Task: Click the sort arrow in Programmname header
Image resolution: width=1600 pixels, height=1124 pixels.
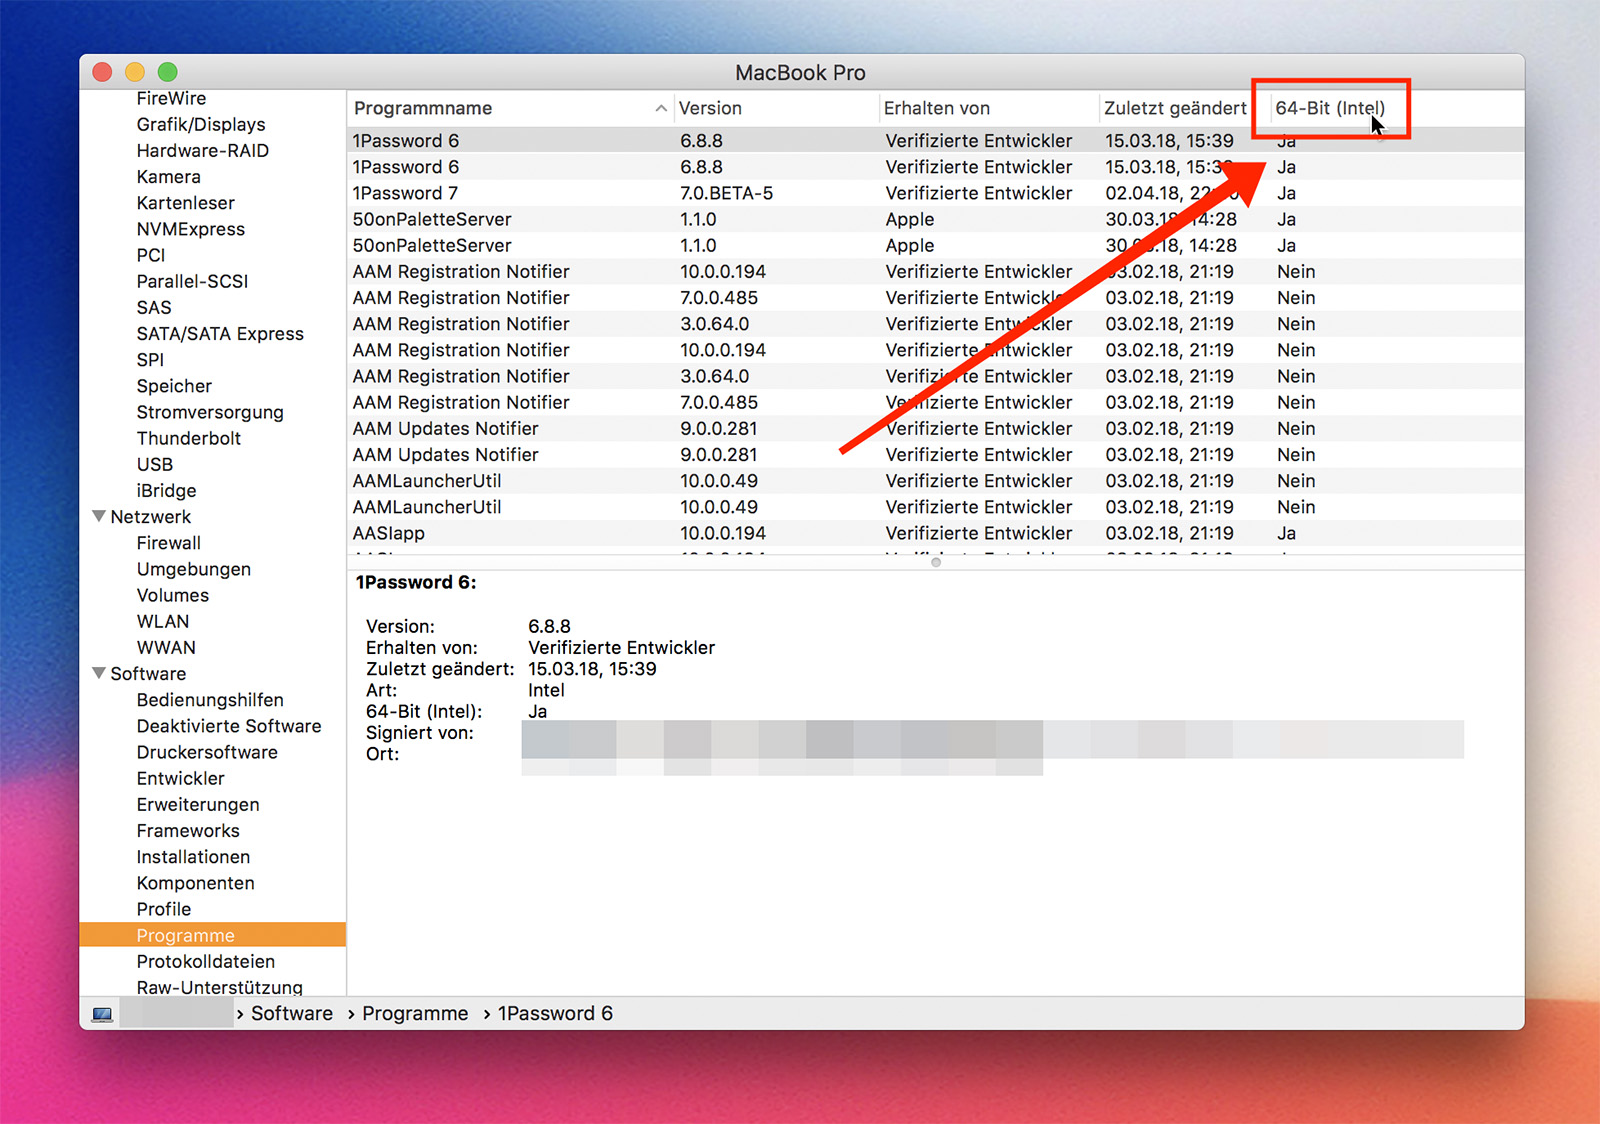Action: [661, 108]
